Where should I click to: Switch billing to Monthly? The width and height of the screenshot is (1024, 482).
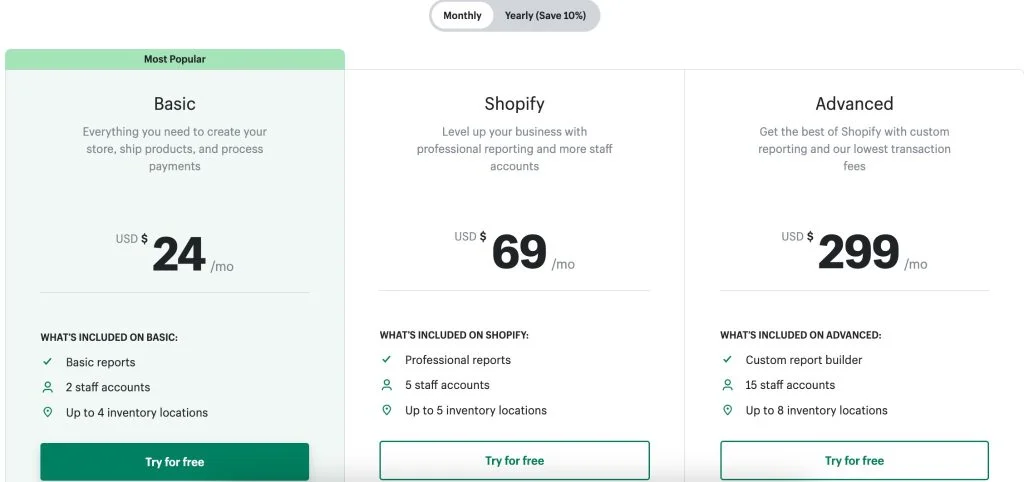(x=462, y=16)
